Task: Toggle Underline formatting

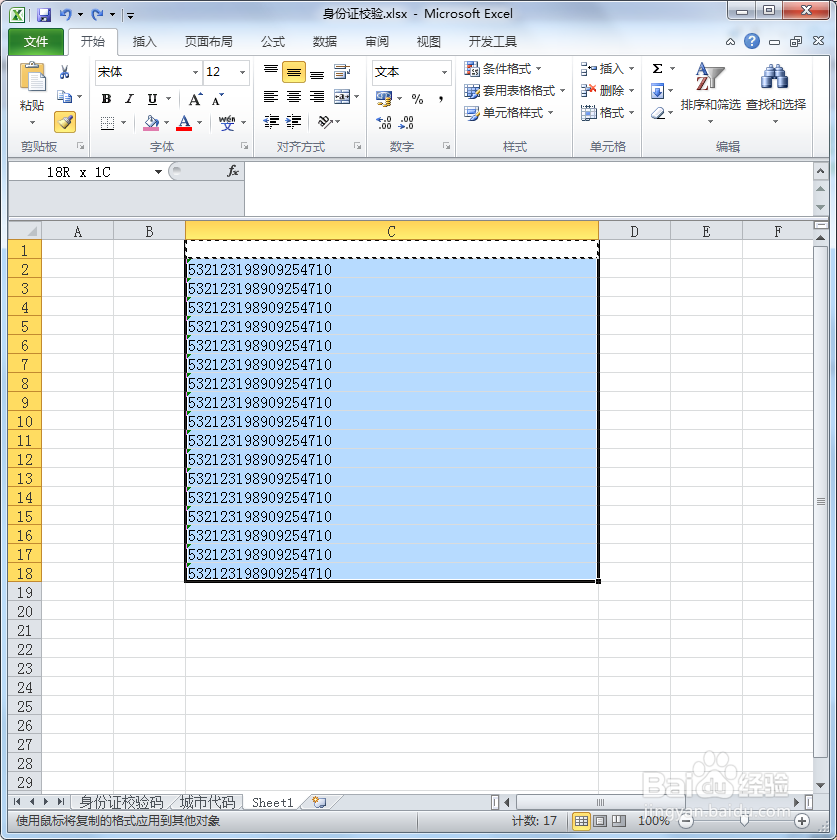Action: (152, 99)
